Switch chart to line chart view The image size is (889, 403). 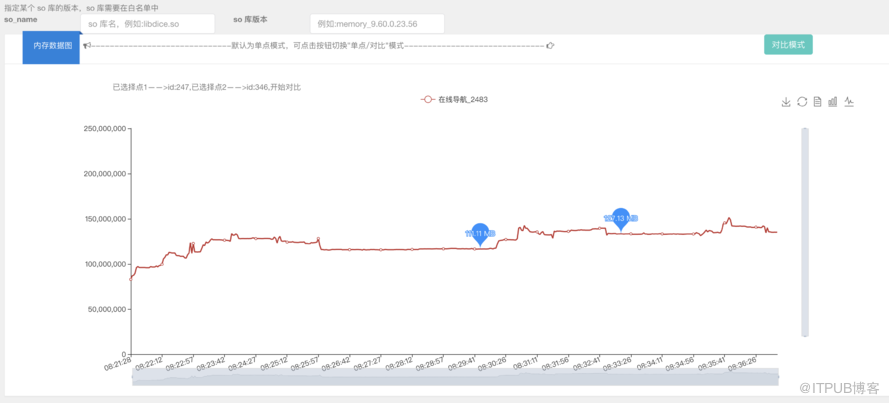pos(849,102)
